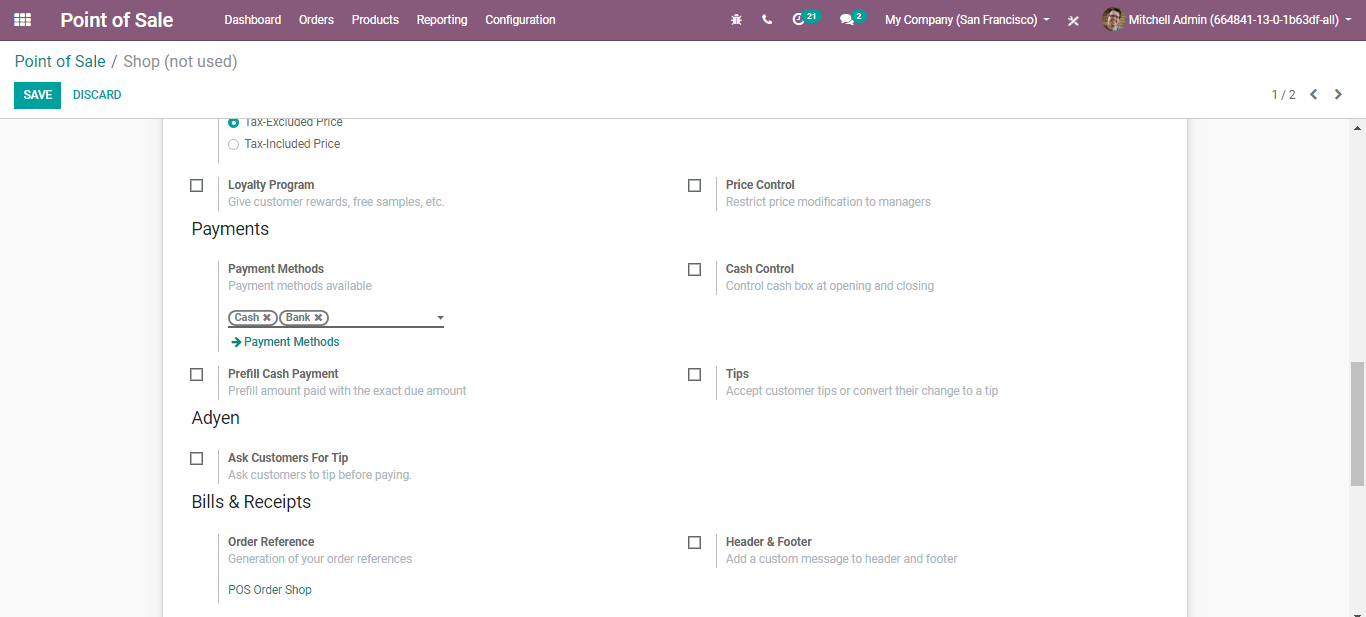
Task: Click the close X icon near company name
Action: tap(1073, 20)
